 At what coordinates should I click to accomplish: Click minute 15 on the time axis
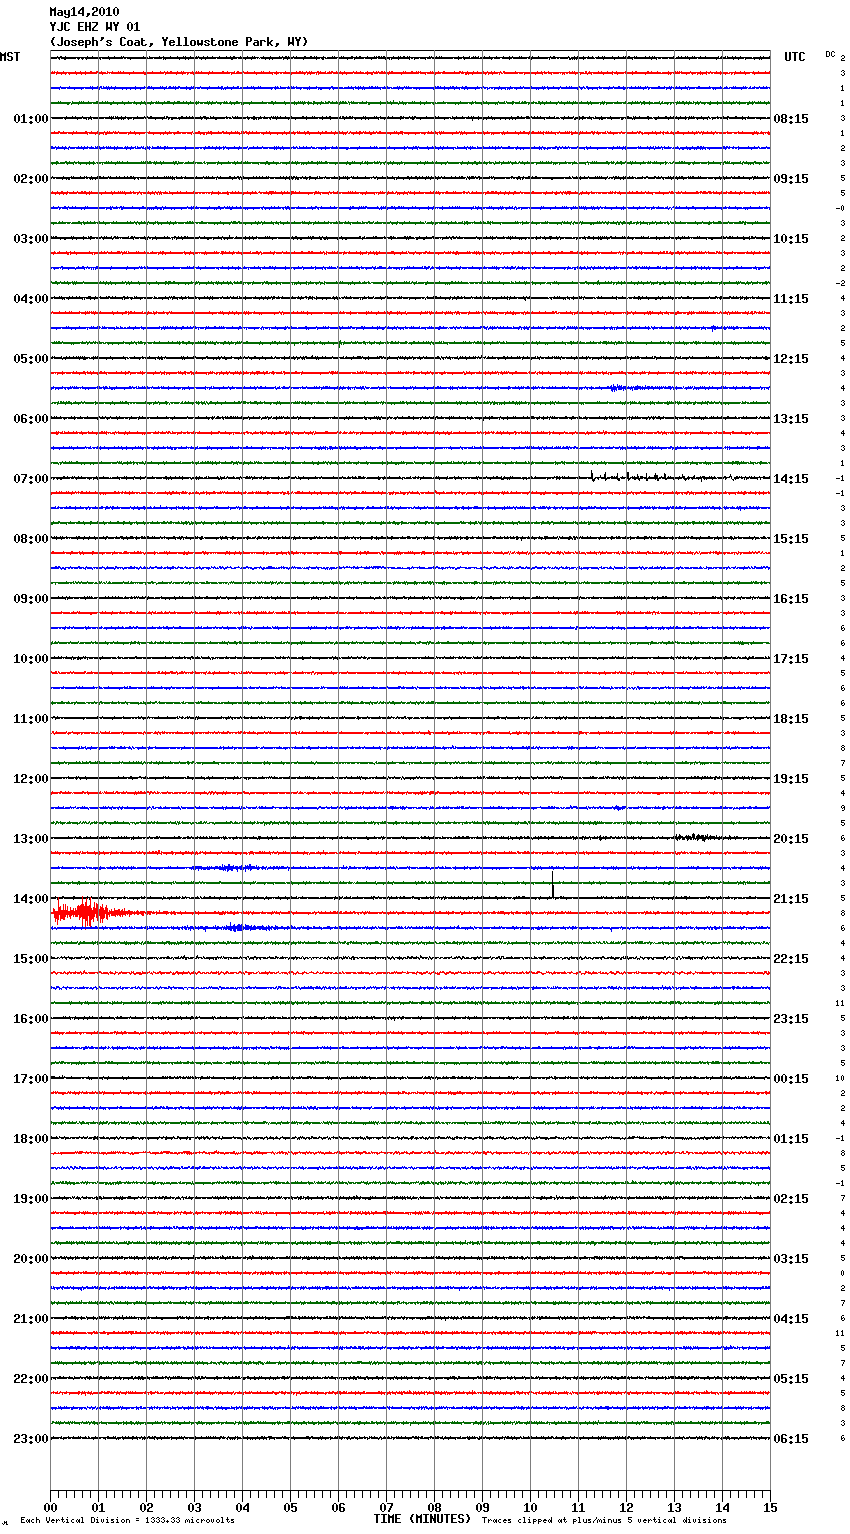pyautogui.click(x=770, y=1507)
